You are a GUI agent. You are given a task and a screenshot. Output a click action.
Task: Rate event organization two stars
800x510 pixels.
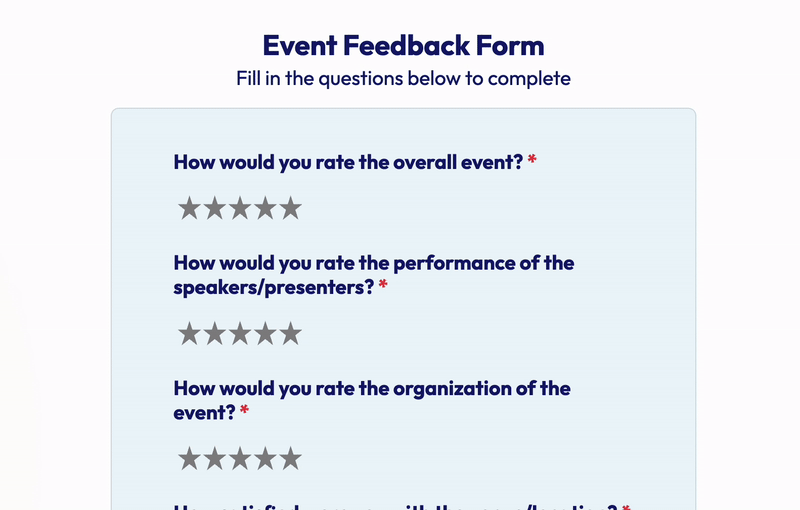coord(215,459)
